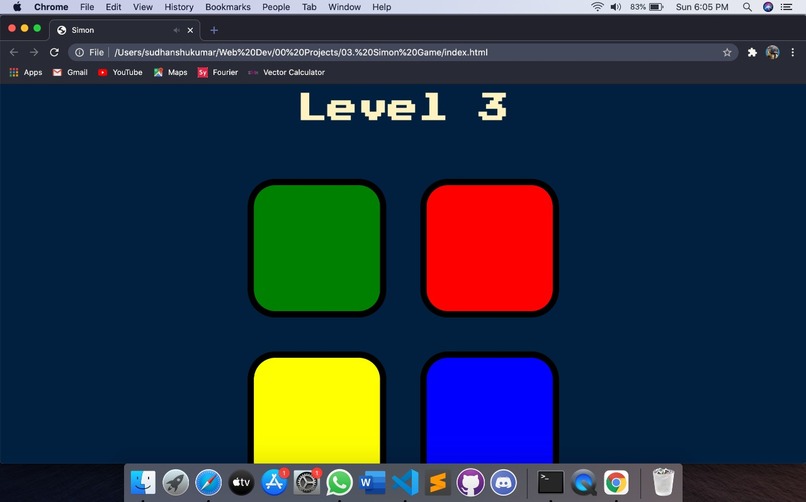Image resolution: width=806 pixels, height=502 pixels.
Task: Click the Level 3 heading text
Action: [x=404, y=106]
